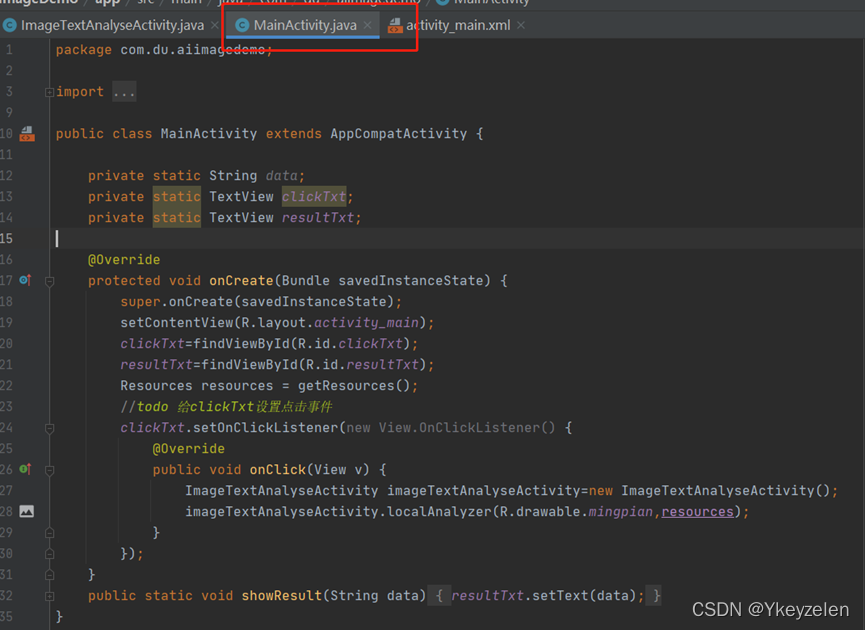Click the onCreate method name on line 17

tap(241, 280)
